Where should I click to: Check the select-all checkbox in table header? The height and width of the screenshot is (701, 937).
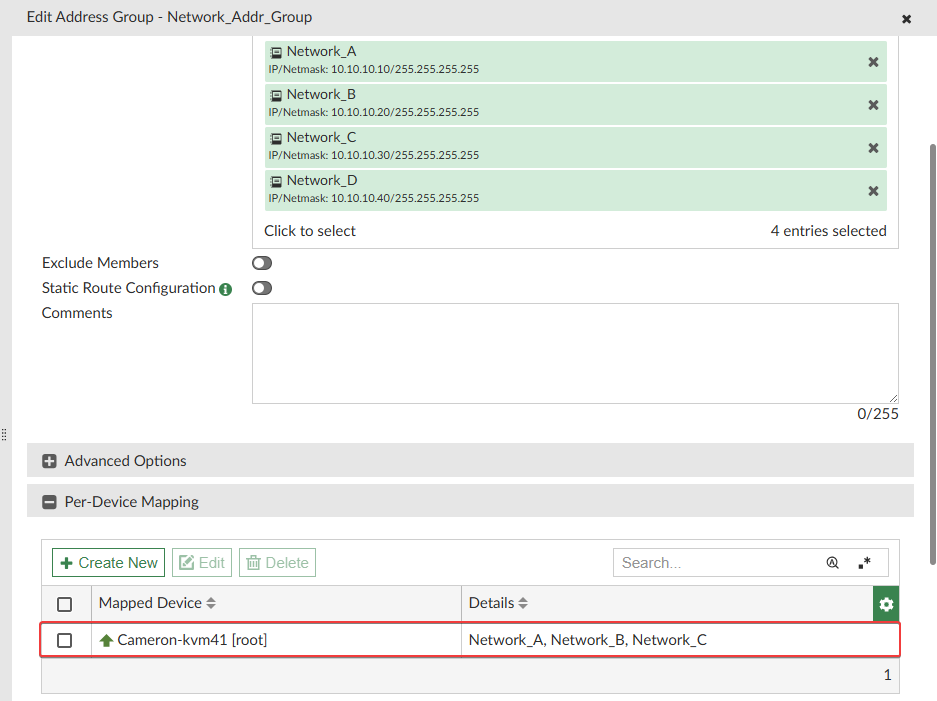(65, 604)
